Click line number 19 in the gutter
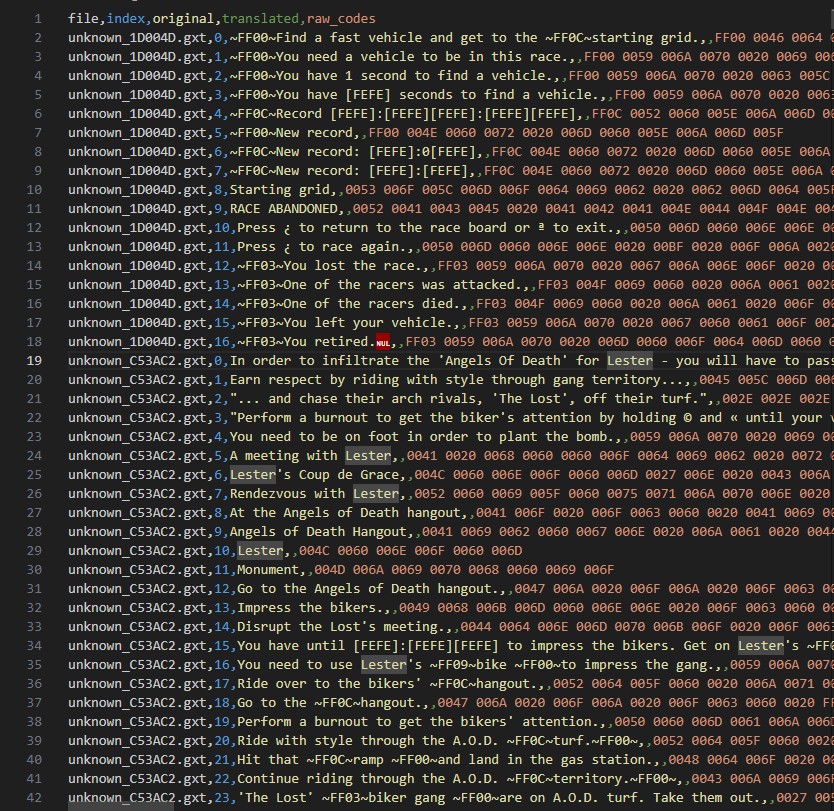The width and height of the screenshot is (834, 811). tap(34, 361)
